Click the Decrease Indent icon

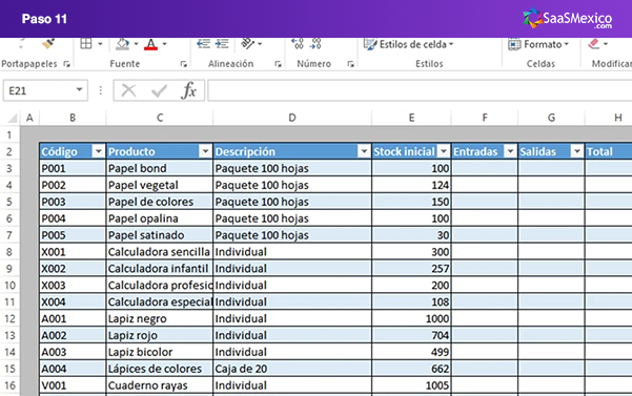(204, 43)
